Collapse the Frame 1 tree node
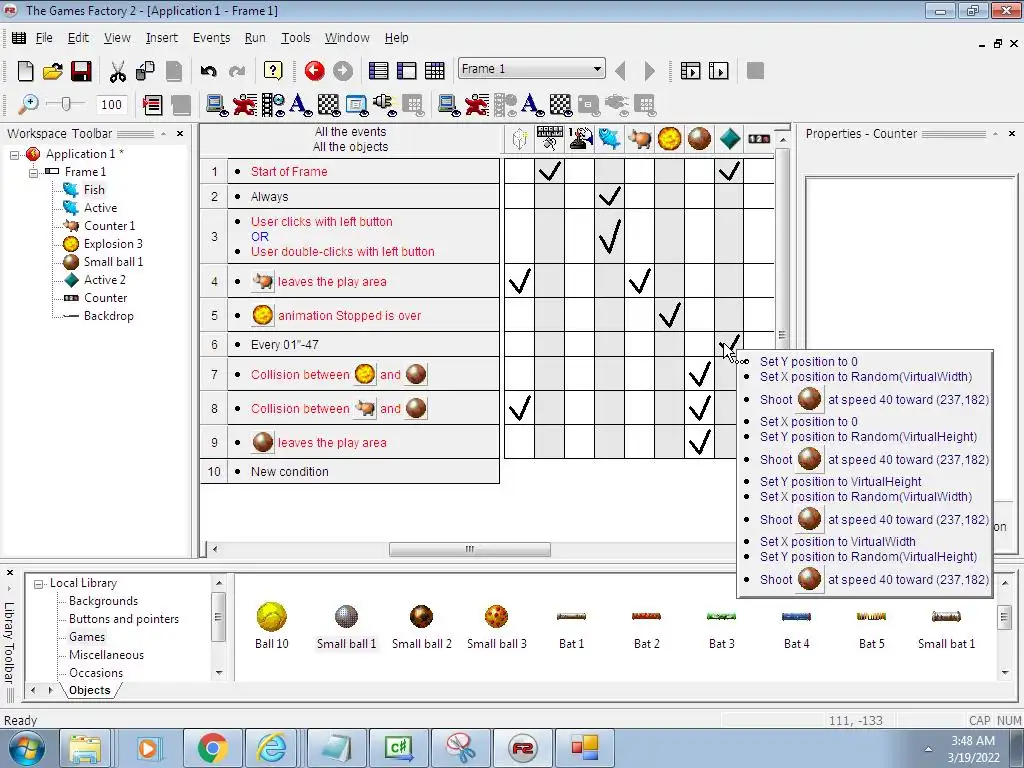This screenshot has width=1024, height=768. coord(33,172)
